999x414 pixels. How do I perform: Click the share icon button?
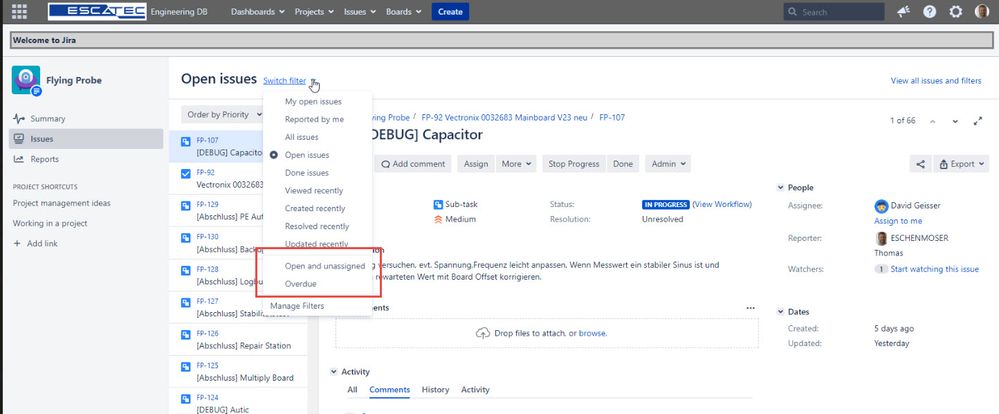point(920,164)
